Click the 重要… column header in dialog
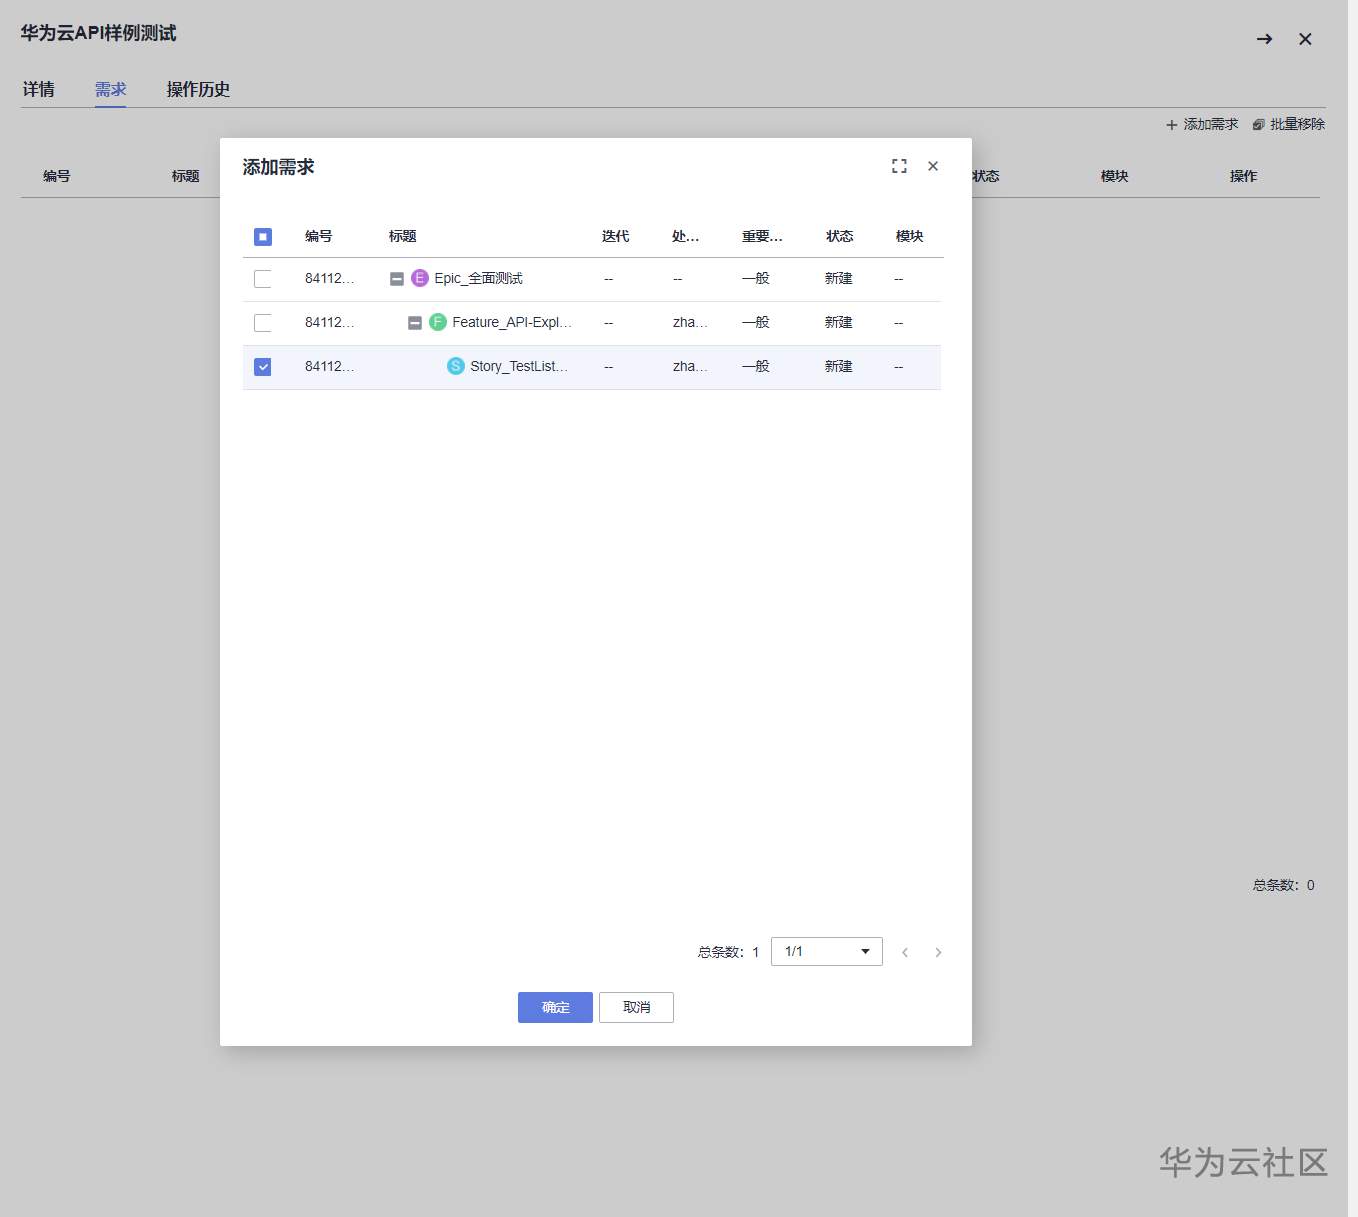The width and height of the screenshot is (1358, 1217). 762,236
